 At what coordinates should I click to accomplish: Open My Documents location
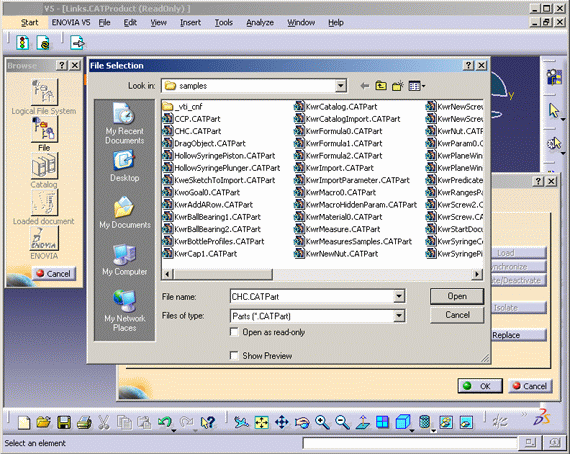pyautogui.click(x=125, y=213)
